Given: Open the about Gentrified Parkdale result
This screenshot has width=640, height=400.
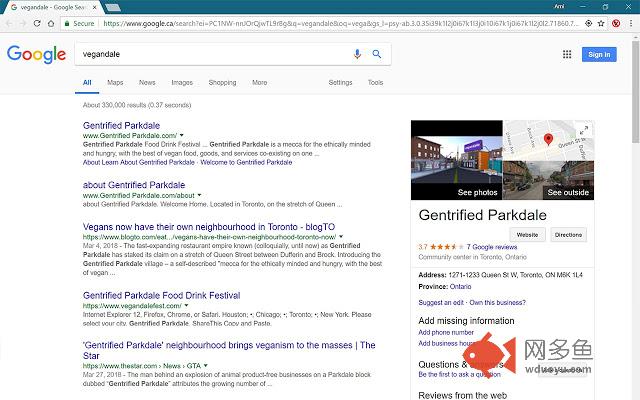Looking at the screenshot, I should [134, 185].
